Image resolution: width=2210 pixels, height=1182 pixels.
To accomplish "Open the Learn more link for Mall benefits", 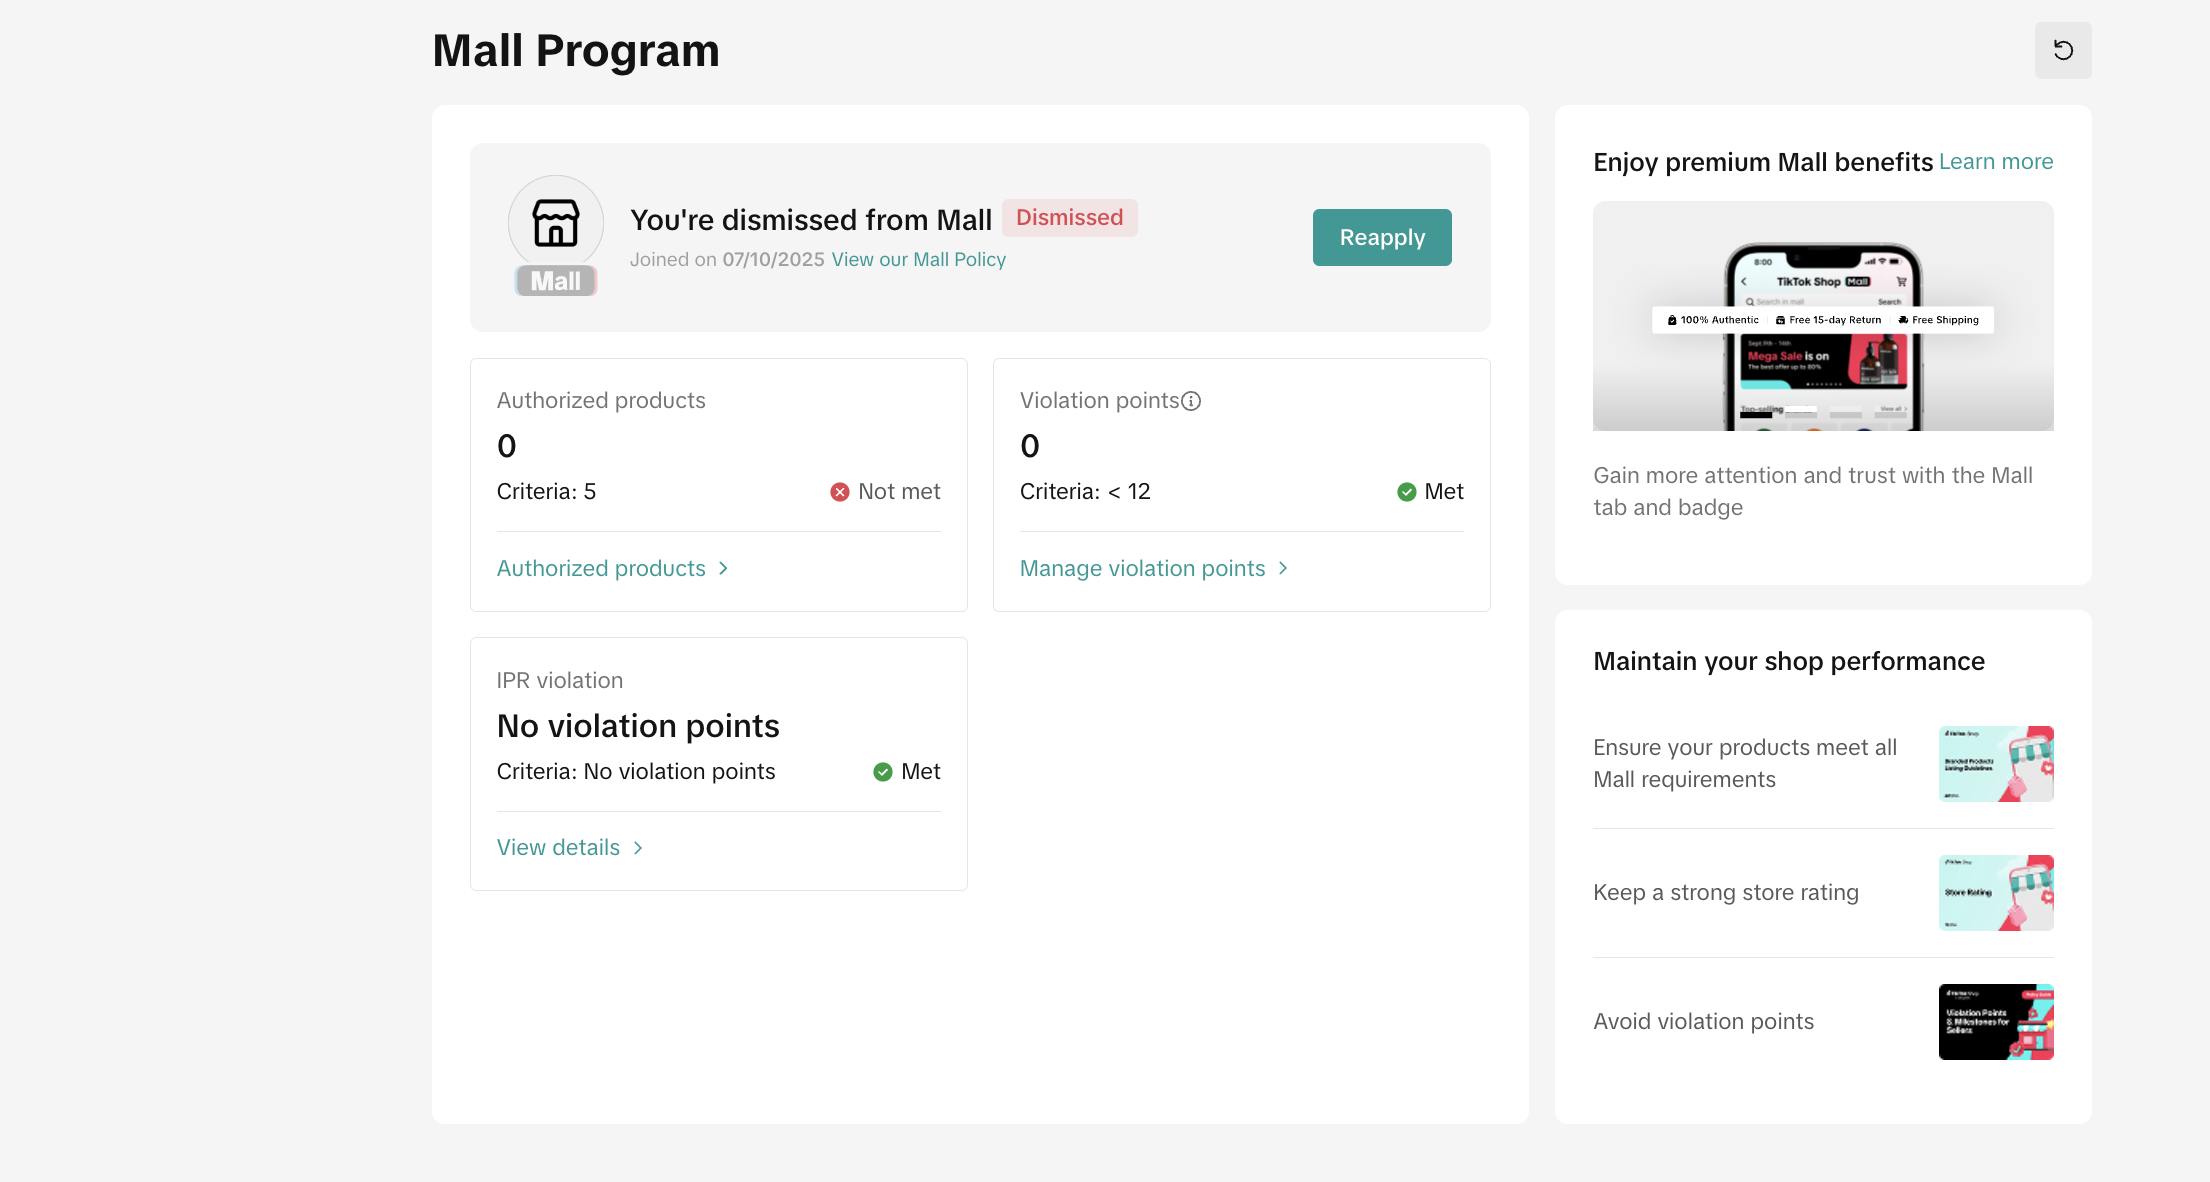I will tap(1995, 162).
